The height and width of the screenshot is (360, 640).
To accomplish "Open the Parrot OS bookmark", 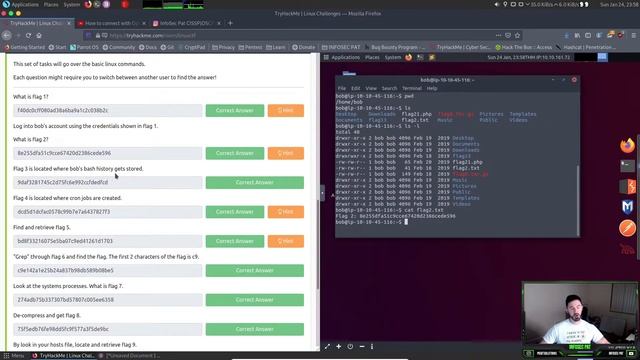I will point(84,47).
